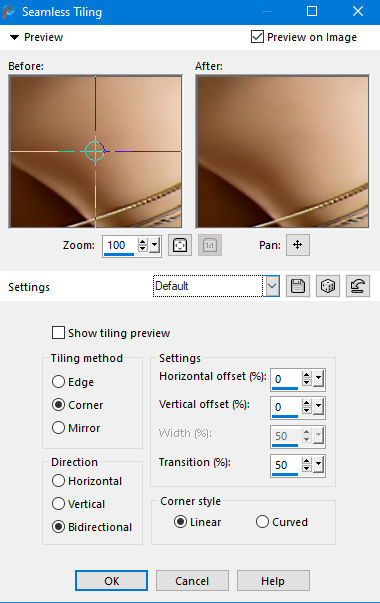Click the blue slider under Vertical offset

point(285,416)
